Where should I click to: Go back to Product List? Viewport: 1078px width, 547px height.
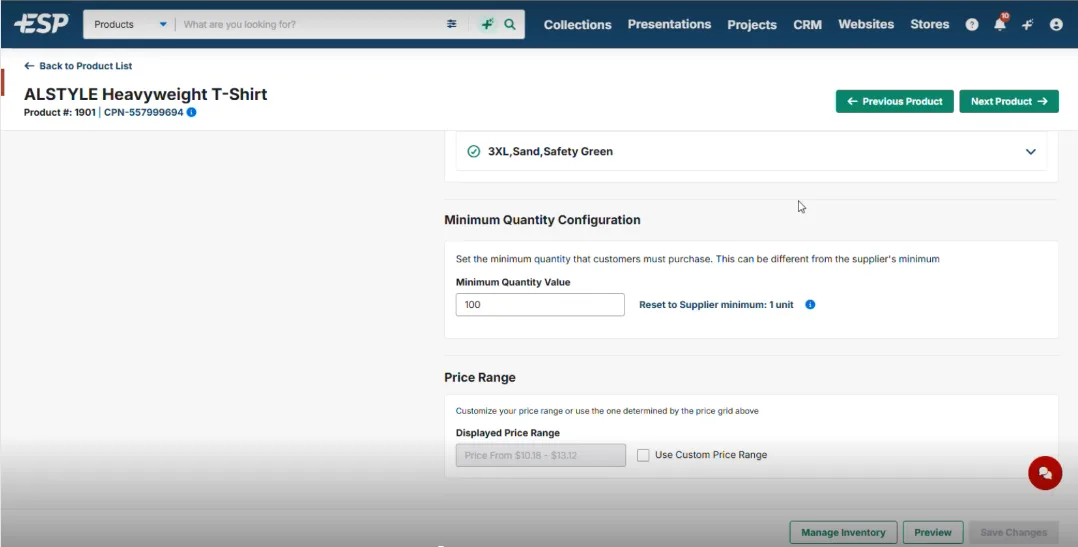pos(78,66)
